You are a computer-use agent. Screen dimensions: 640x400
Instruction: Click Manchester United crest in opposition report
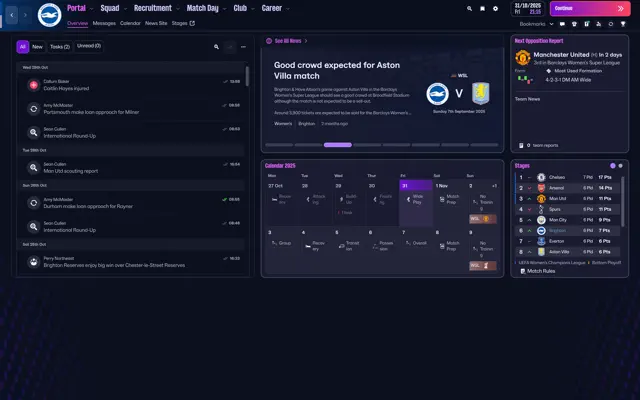[523, 58]
